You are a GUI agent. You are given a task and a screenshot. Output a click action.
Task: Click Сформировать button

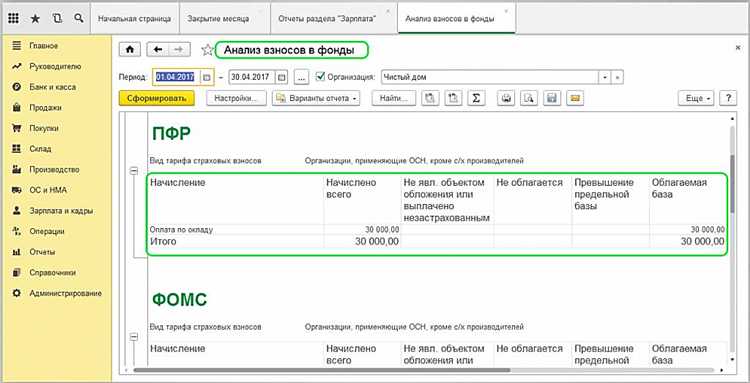[x=157, y=98]
